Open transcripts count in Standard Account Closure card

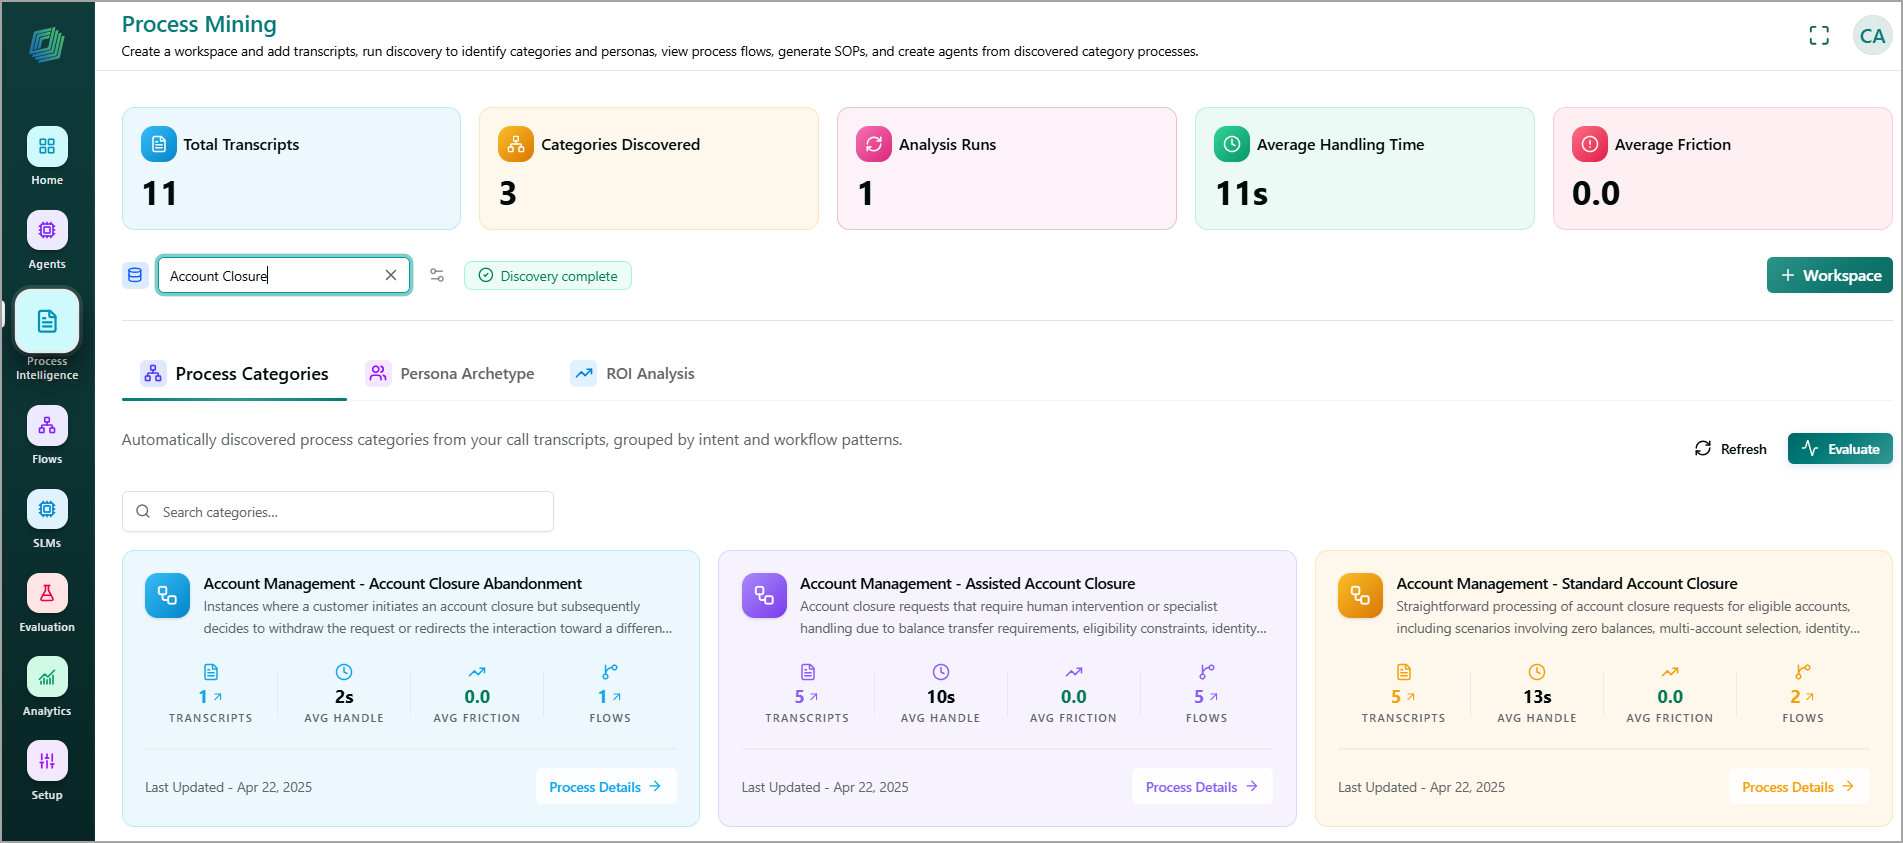point(1404,697)
